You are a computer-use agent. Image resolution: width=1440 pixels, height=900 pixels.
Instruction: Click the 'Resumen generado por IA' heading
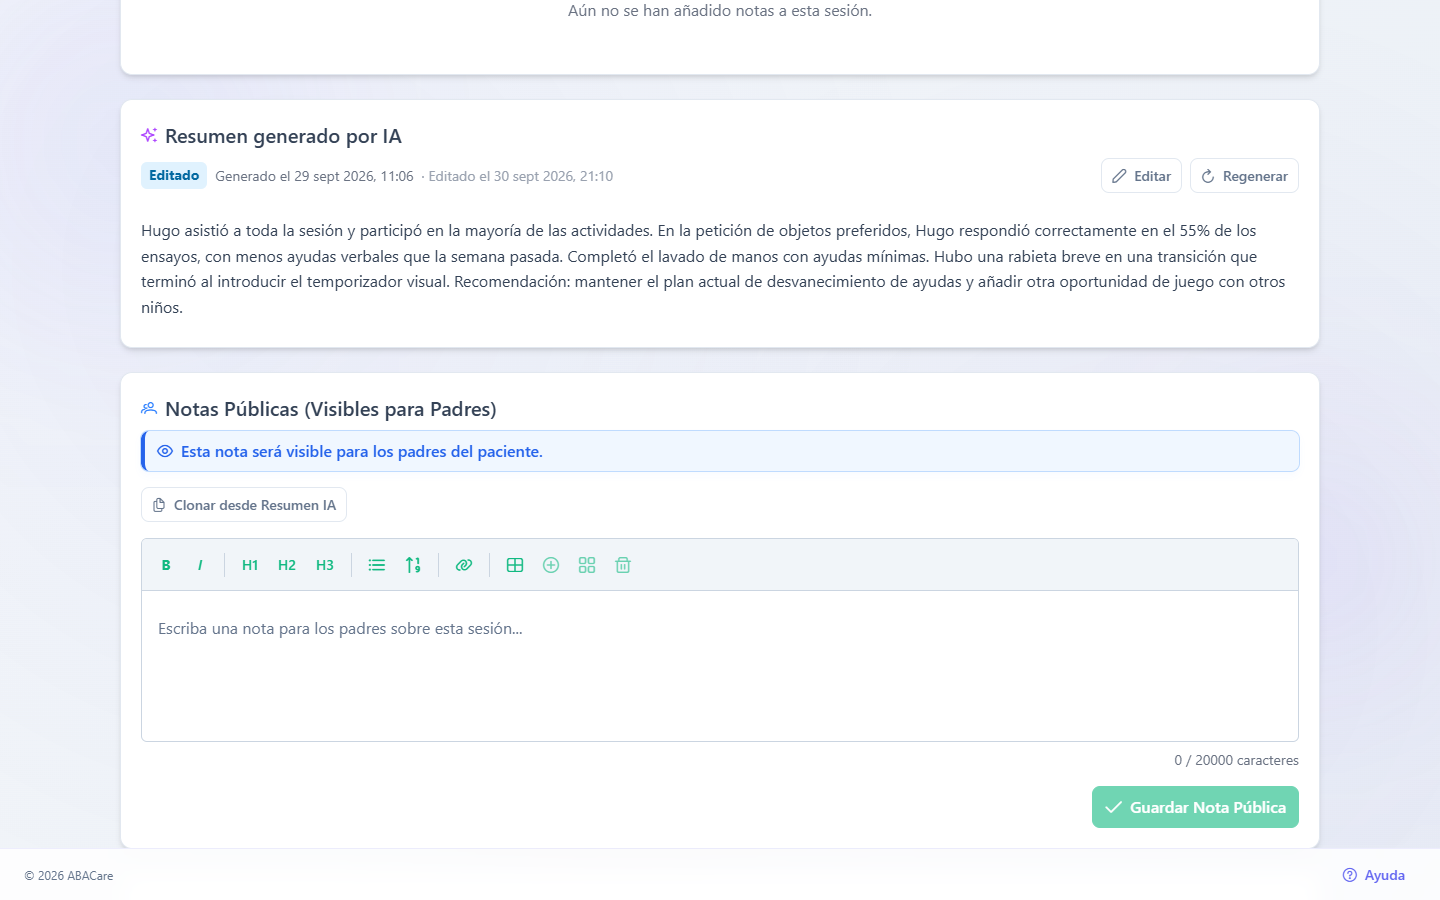click(283, 136)
